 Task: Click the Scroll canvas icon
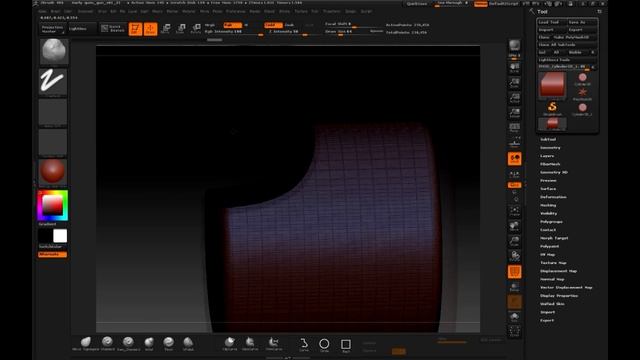(x=514, y=68)
